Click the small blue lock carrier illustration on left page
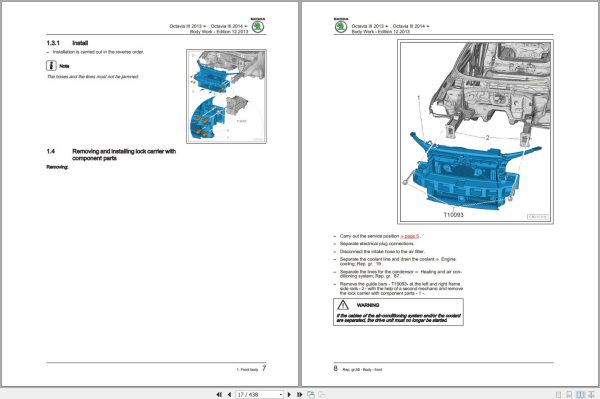Screen dimensions: 600x399 (227, 96)
